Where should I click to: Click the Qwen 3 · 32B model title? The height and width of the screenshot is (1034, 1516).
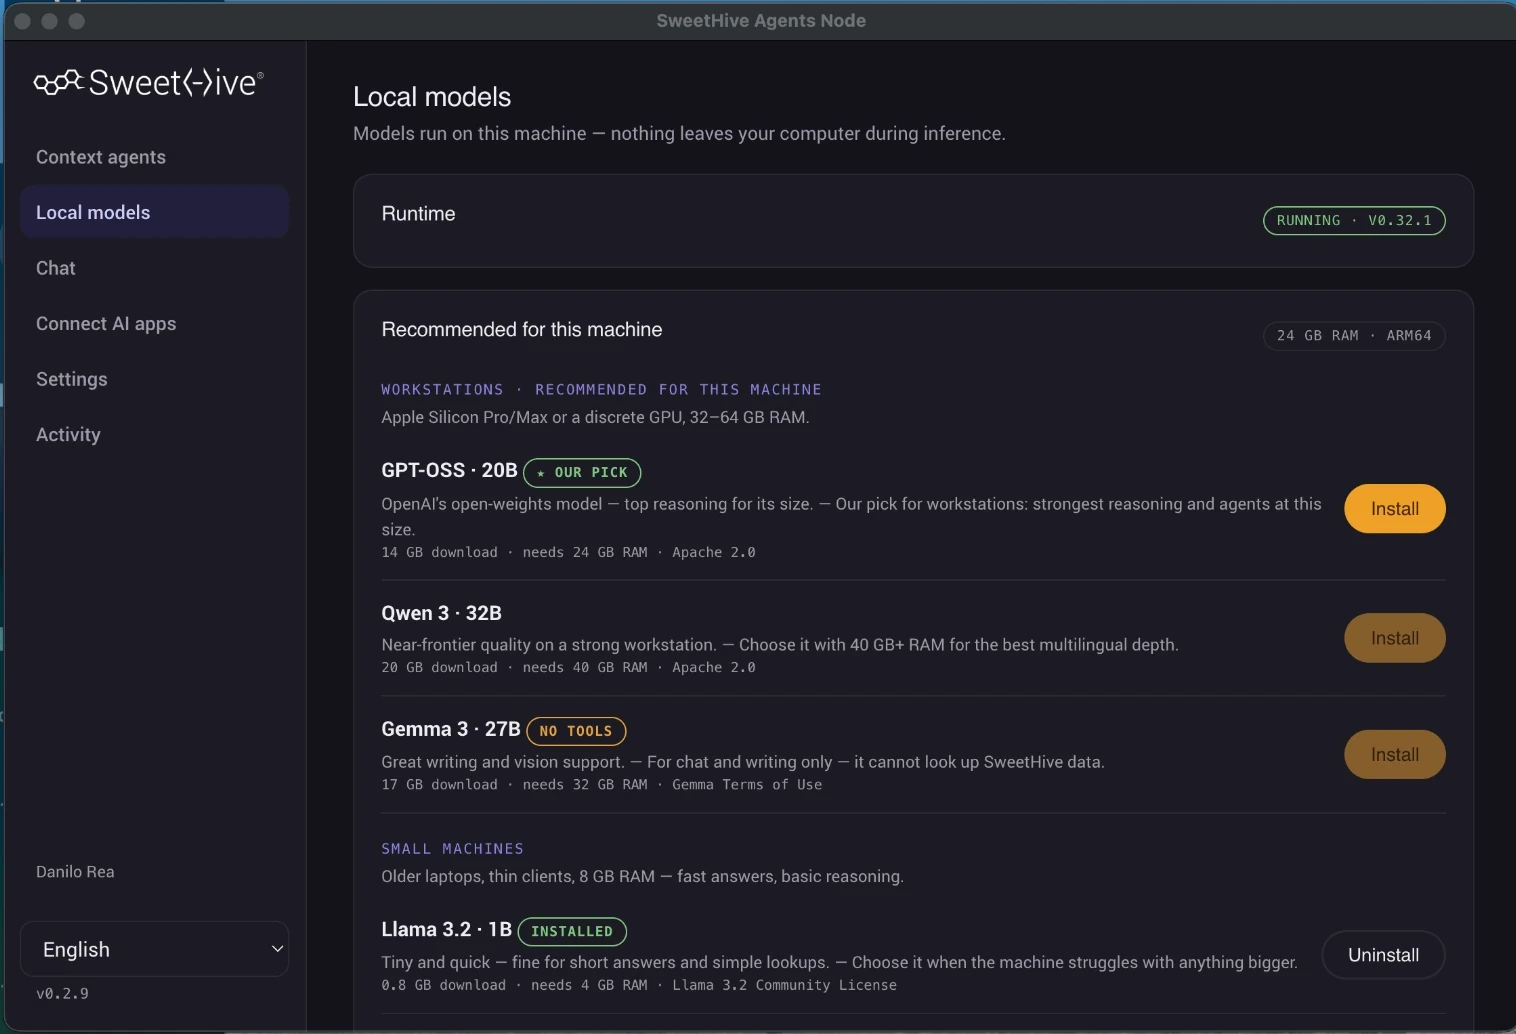click(x=441, y=613)
